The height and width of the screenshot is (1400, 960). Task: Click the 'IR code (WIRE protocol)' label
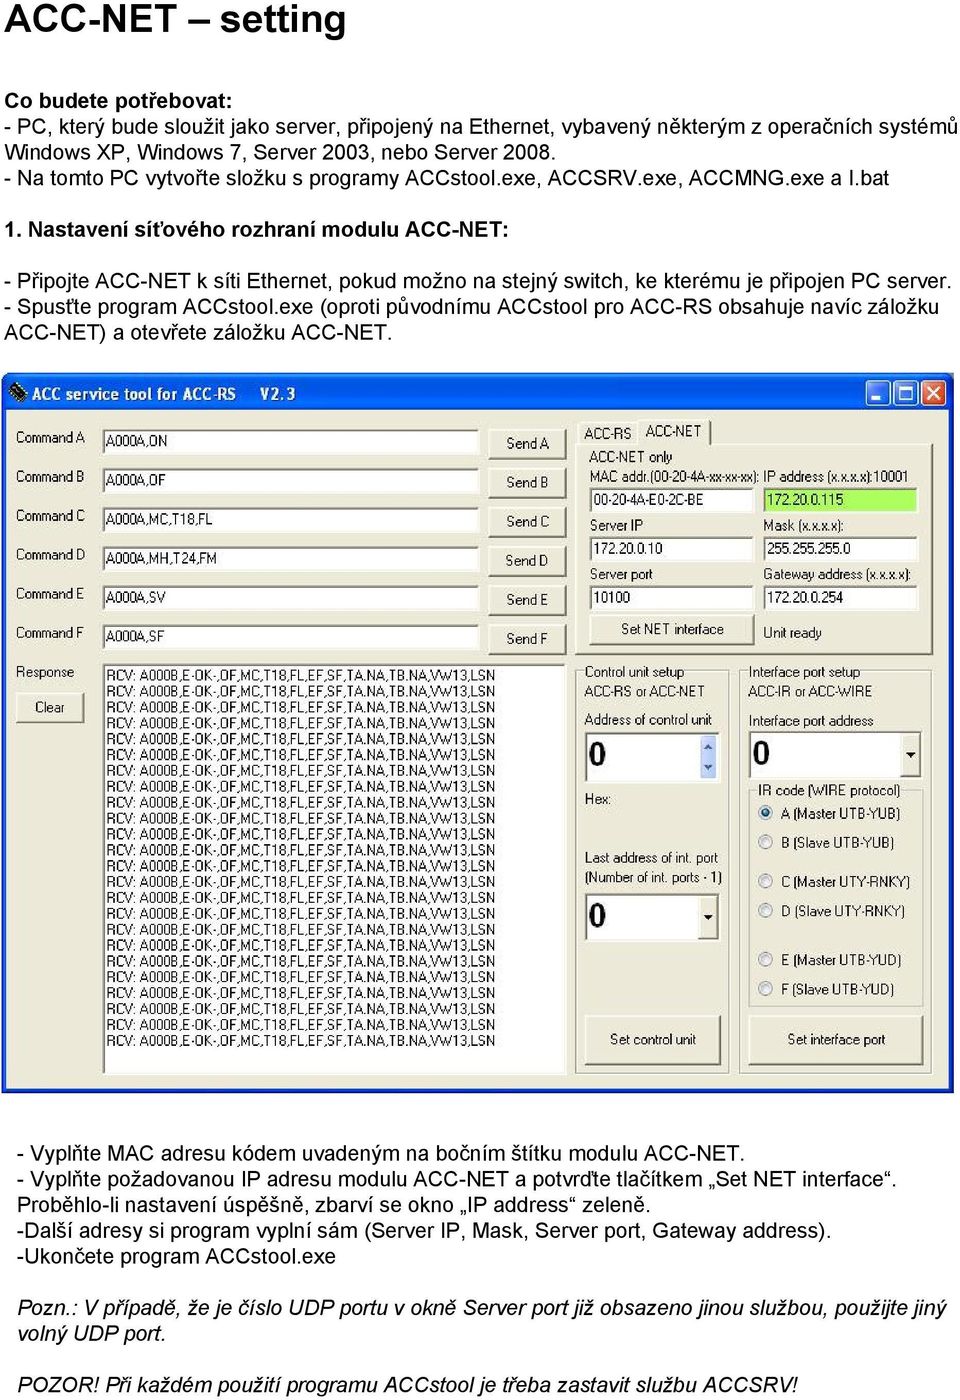[829, 790]
